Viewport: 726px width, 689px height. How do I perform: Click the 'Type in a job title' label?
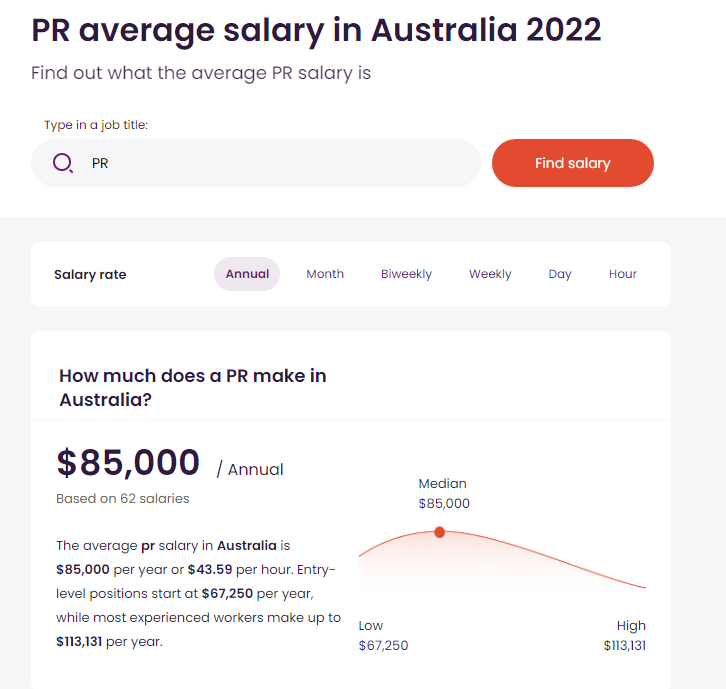coord(96,125)
